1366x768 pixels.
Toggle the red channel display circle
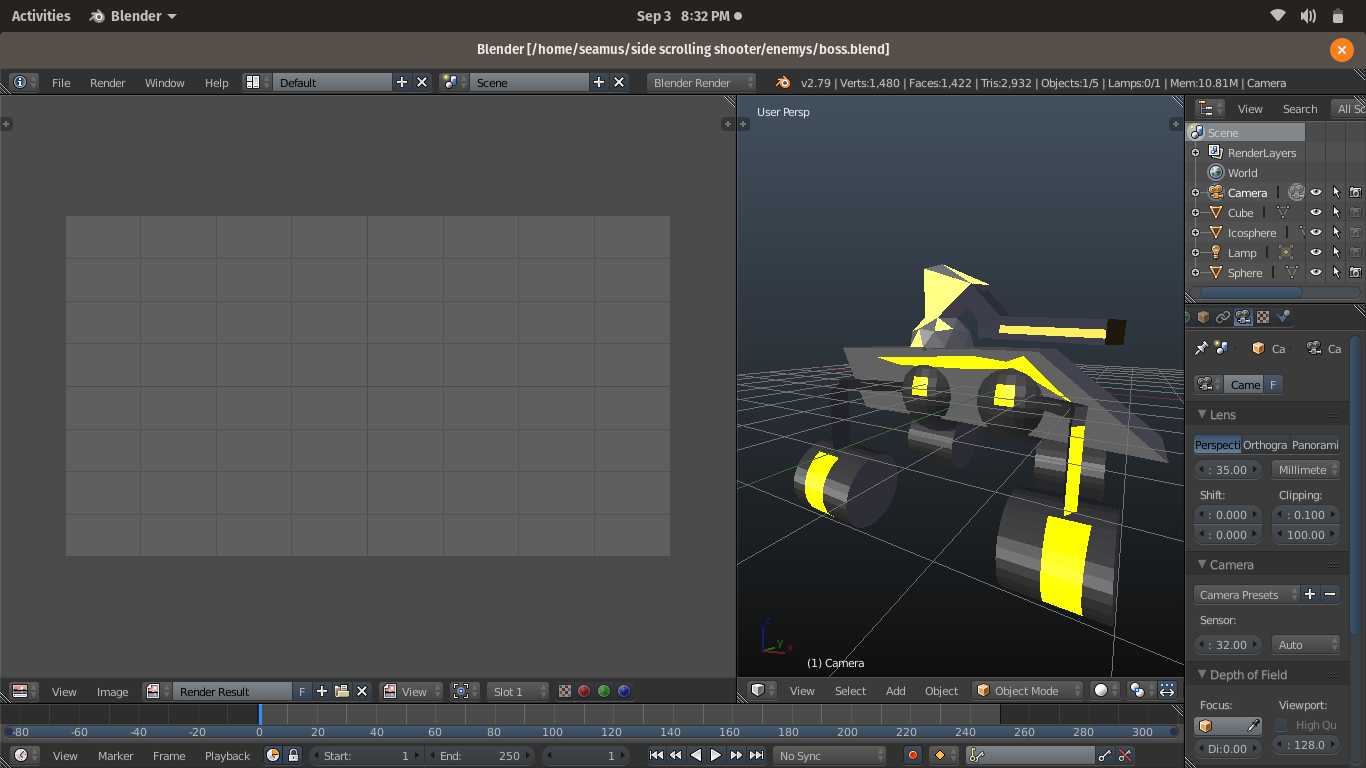click(584, 691)
